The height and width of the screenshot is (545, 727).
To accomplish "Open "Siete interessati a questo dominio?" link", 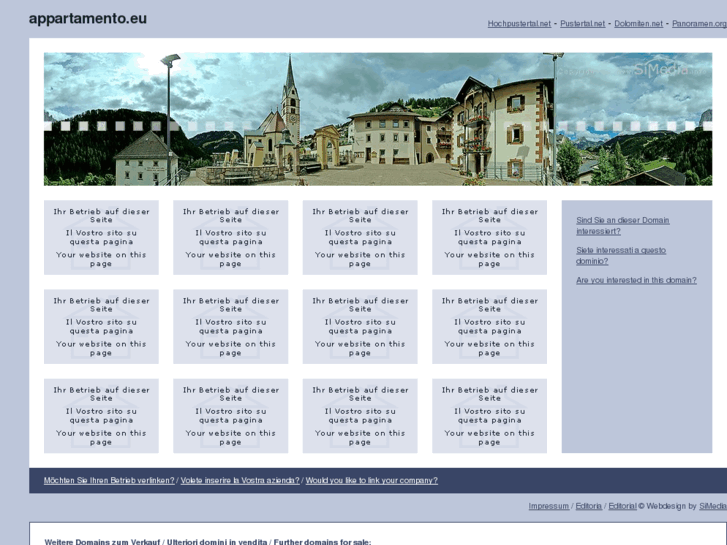I will click(621, 256).
